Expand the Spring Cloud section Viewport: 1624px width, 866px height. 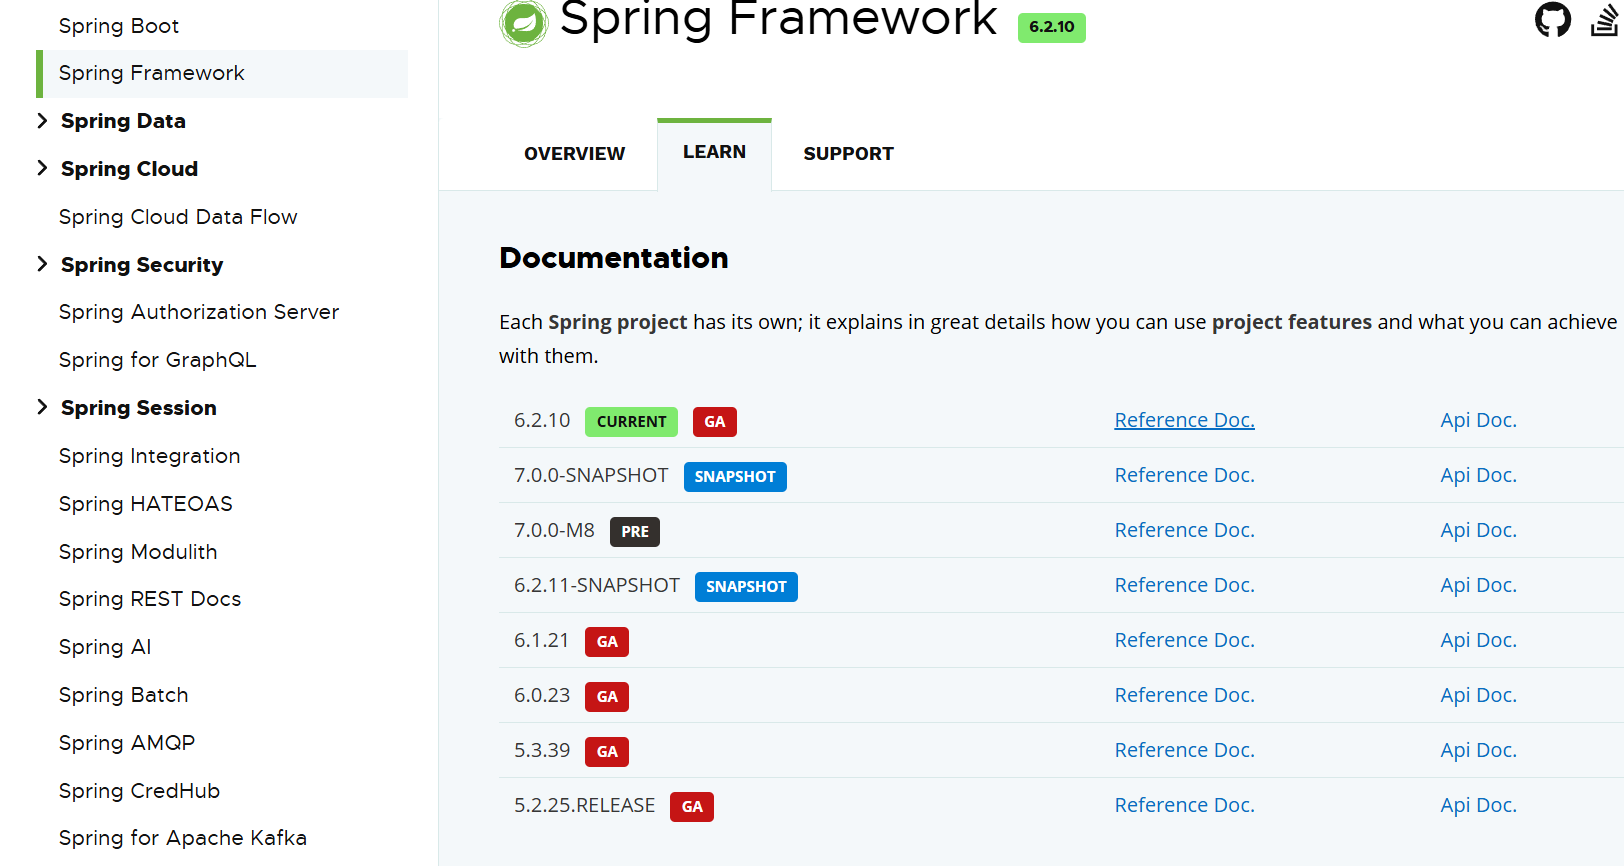tap(42, 168)
